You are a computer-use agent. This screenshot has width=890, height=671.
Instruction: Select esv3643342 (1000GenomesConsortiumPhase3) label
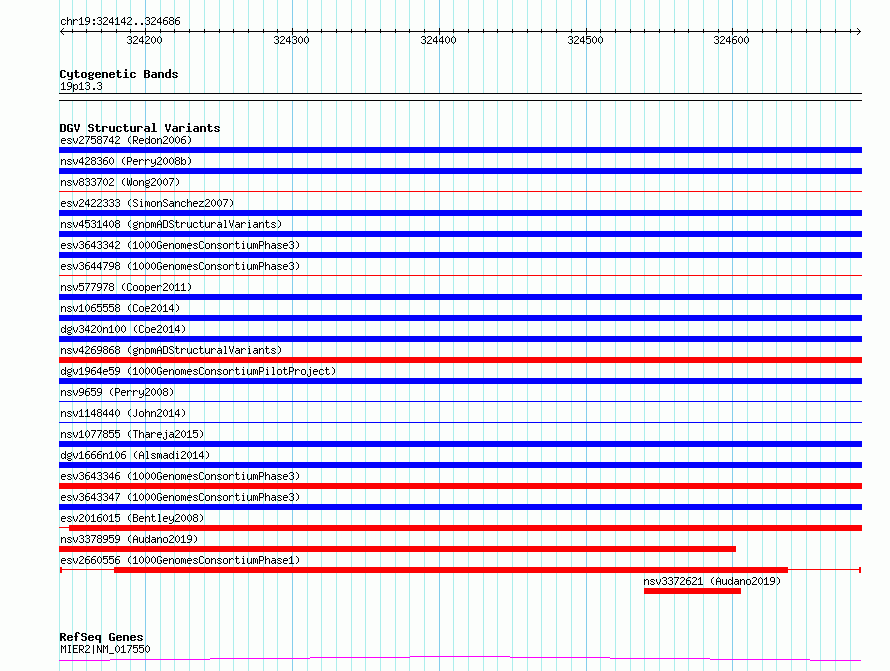[x=180, y=245]
